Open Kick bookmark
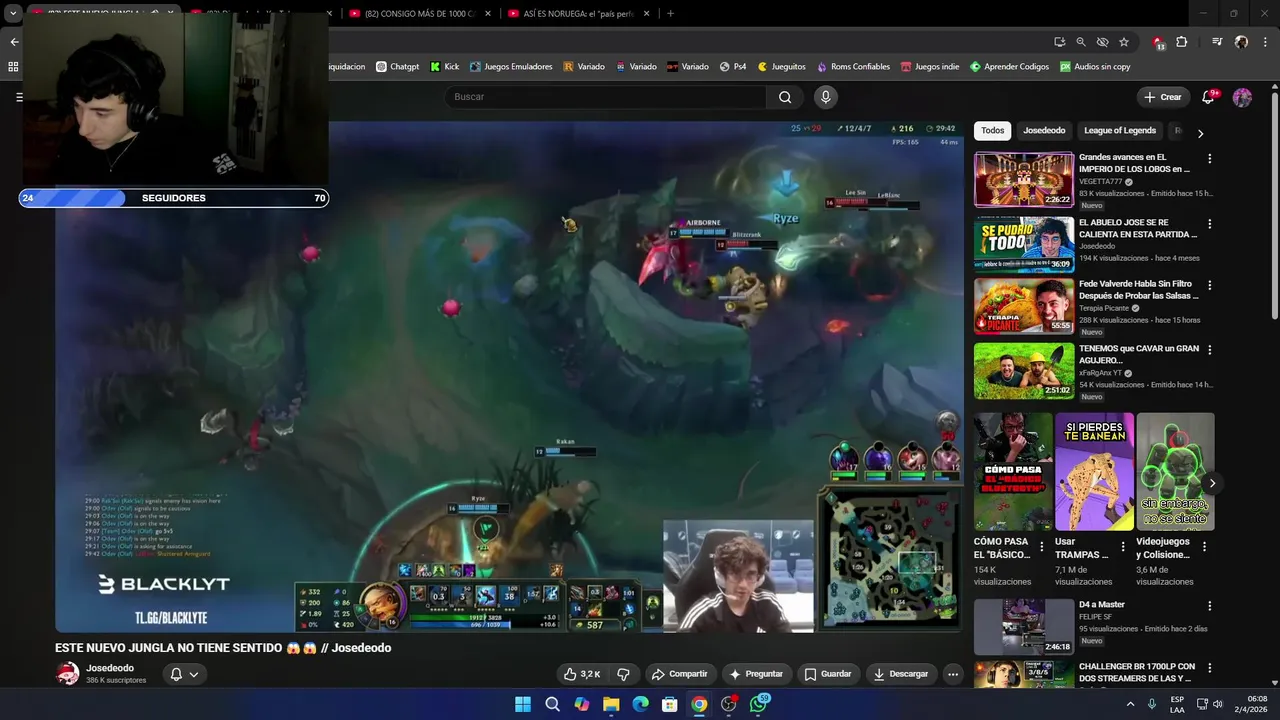 (445, 67)
